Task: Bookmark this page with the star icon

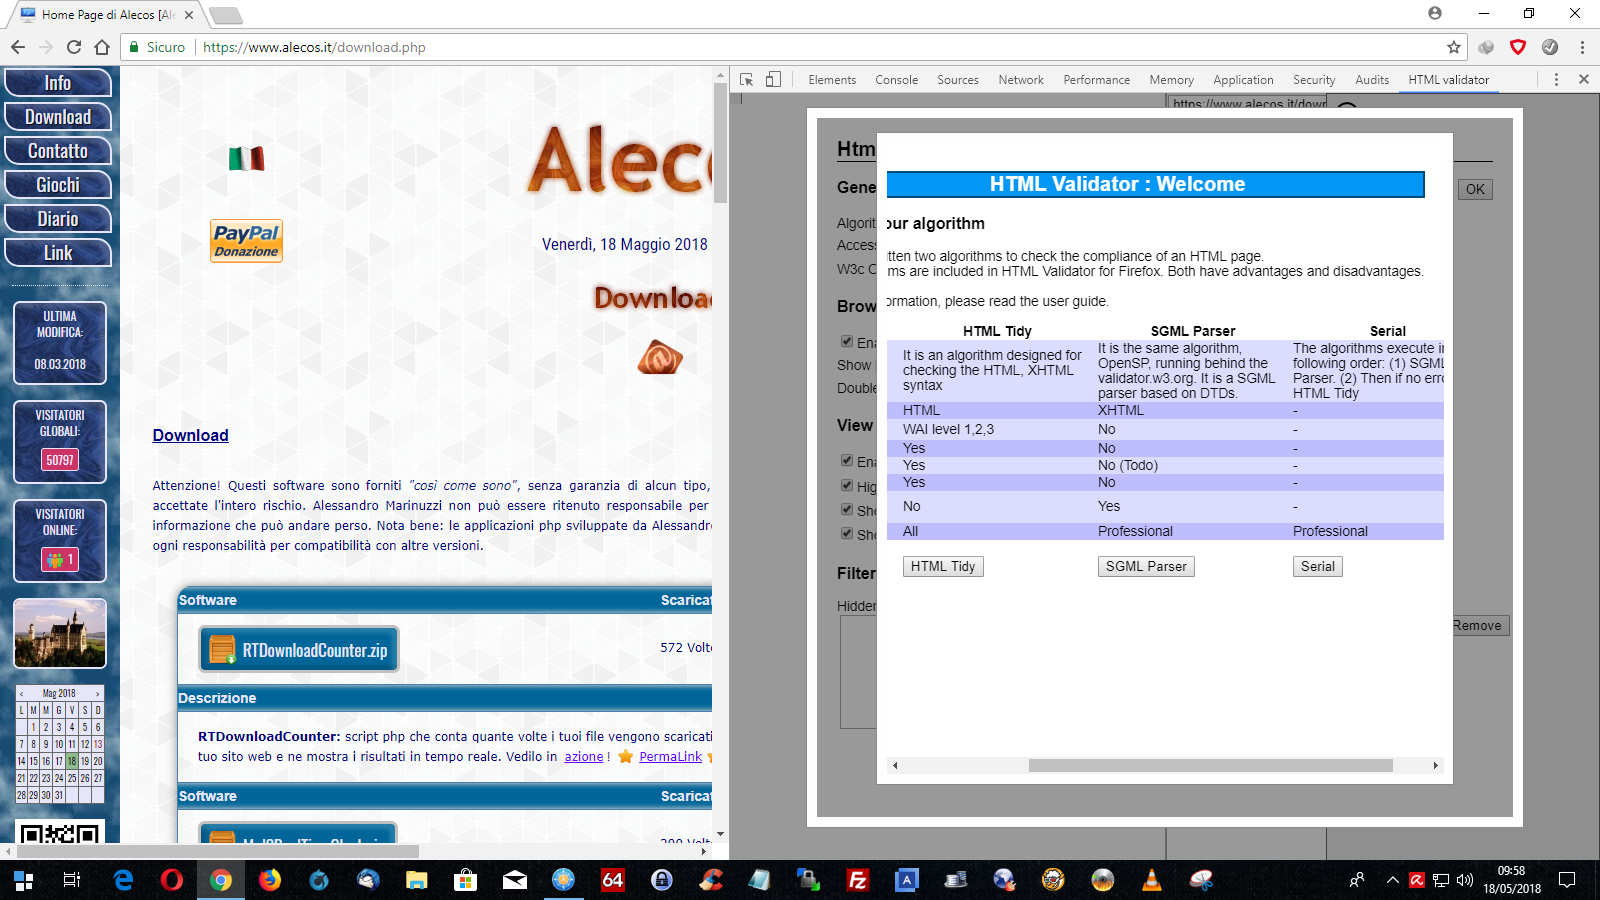Action: [1454, 47]
